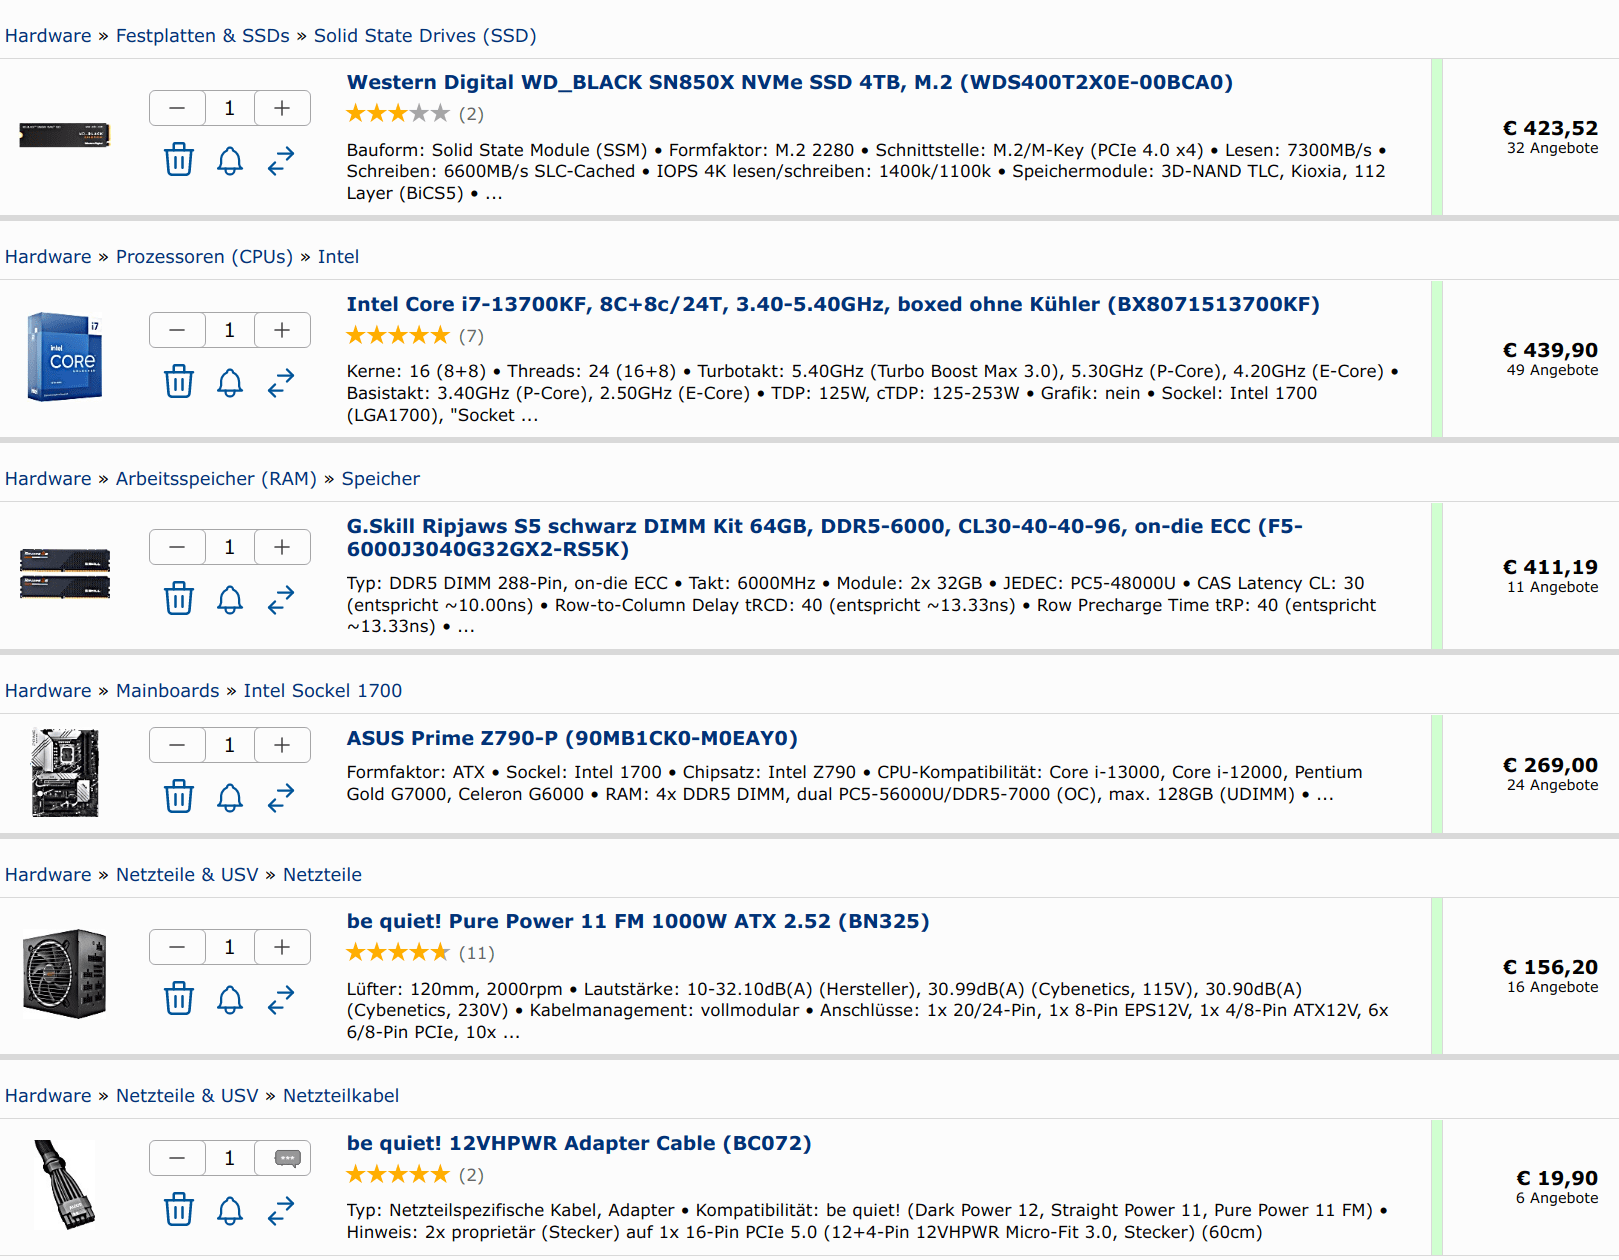View the 24 Angebote for ASUS Prime Z790-P

click(1552, 786)
